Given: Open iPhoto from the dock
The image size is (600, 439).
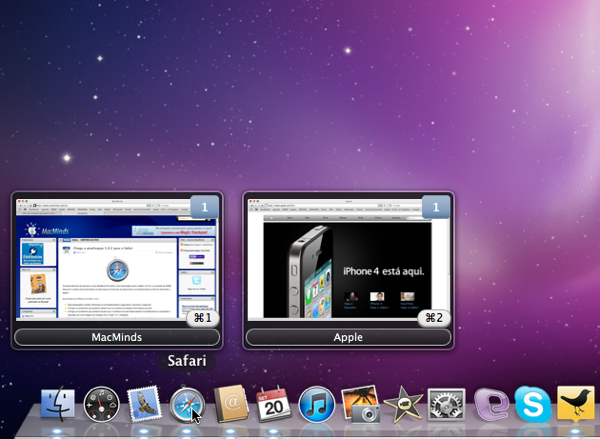Looking at the screenshot, I should (359, 406).
